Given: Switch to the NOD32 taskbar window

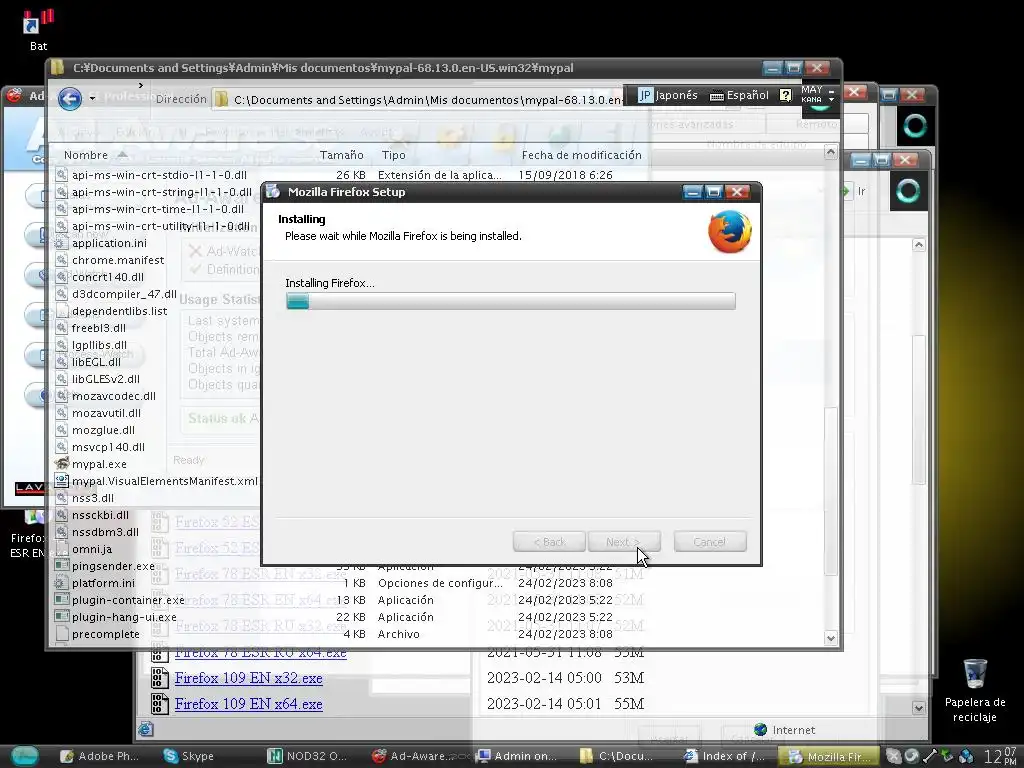Looking at the screenshot, I should (307, 756).
